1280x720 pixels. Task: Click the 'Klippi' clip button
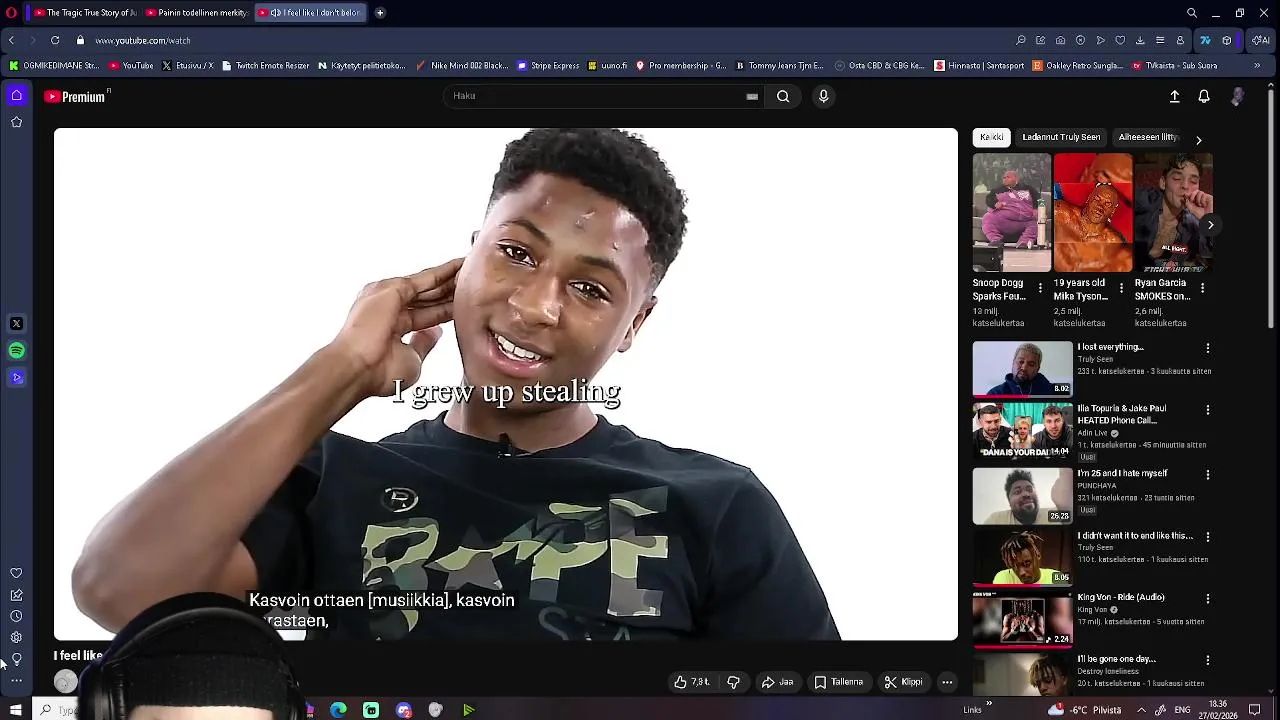(x=903, y=682)
